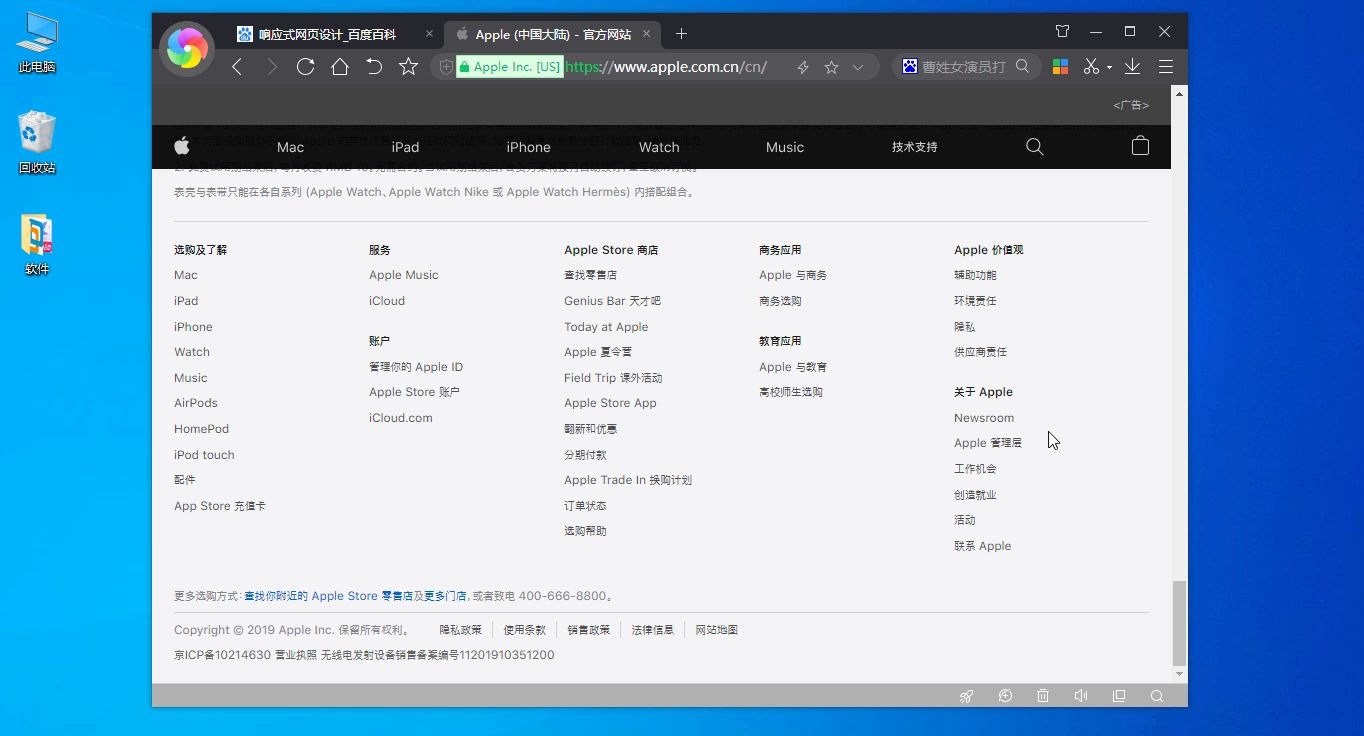Open the browser hamburger menu

tap(1166, 67)
